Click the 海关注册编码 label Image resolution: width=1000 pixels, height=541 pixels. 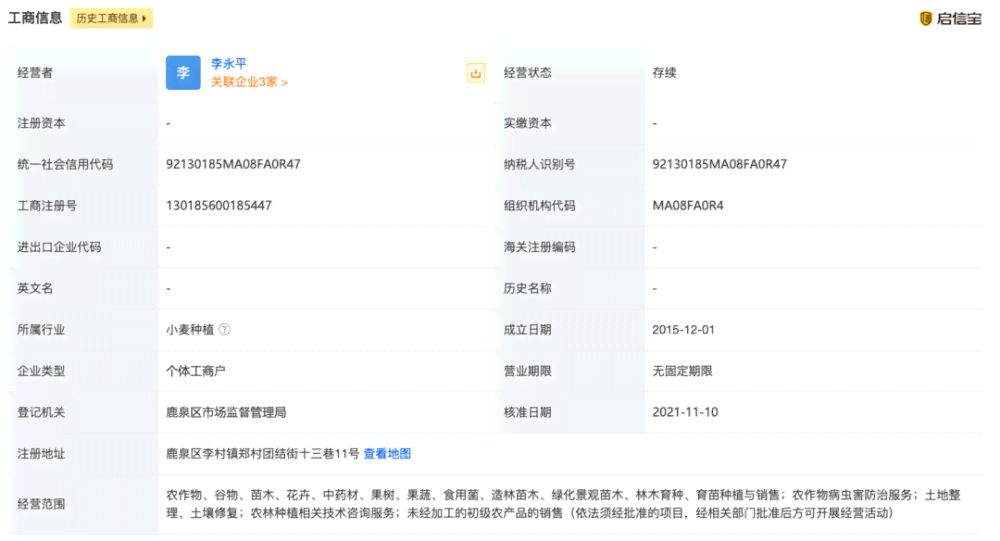540,247
